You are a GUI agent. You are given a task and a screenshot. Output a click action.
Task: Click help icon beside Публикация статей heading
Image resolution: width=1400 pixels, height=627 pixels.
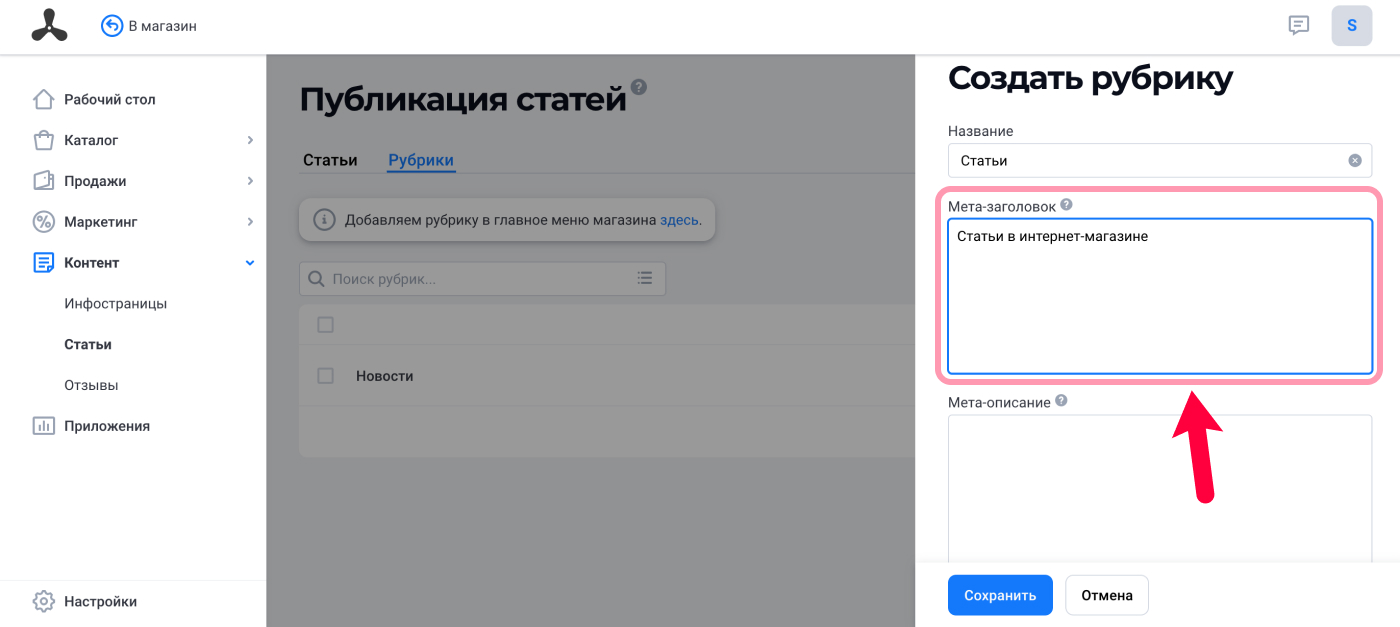[x=639, y=87]
